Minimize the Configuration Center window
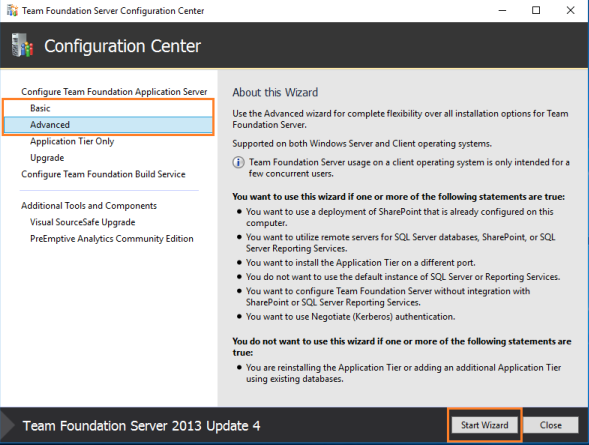This screenshot has width=589, height=445. coord(502,11)
